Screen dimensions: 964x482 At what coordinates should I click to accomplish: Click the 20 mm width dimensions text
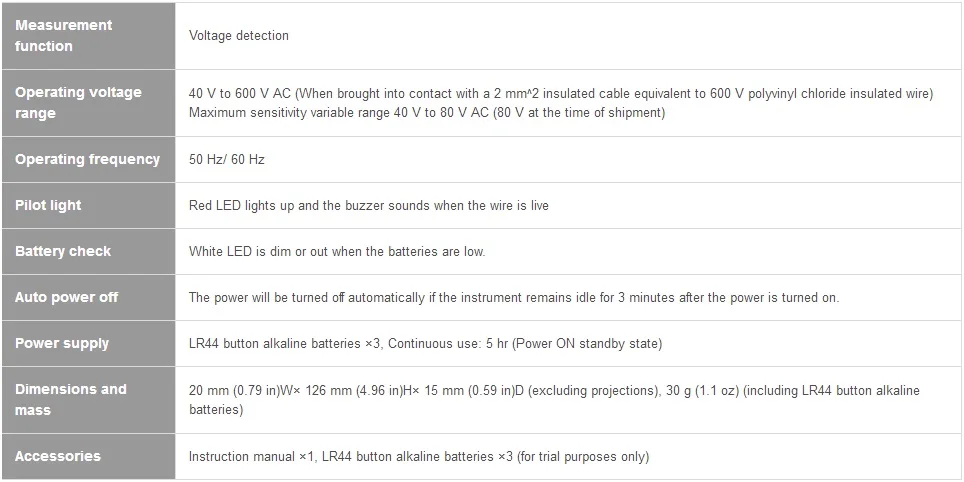(554, 390)
